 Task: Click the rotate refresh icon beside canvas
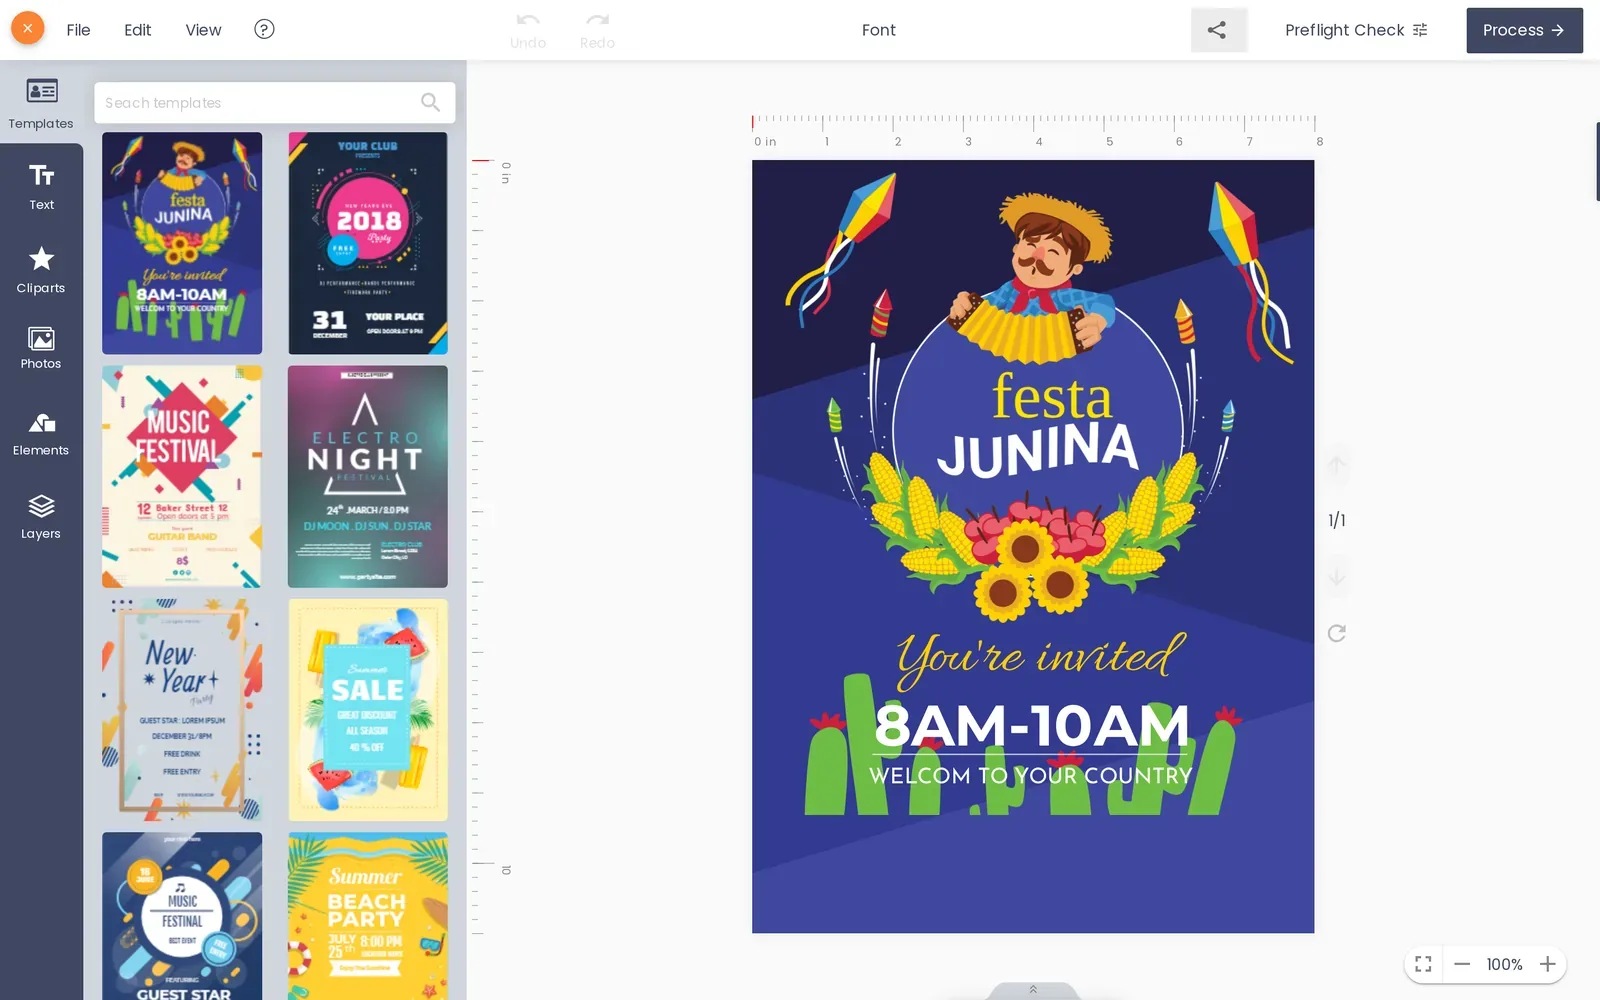pyautogui.click(x=1336, y=633)
